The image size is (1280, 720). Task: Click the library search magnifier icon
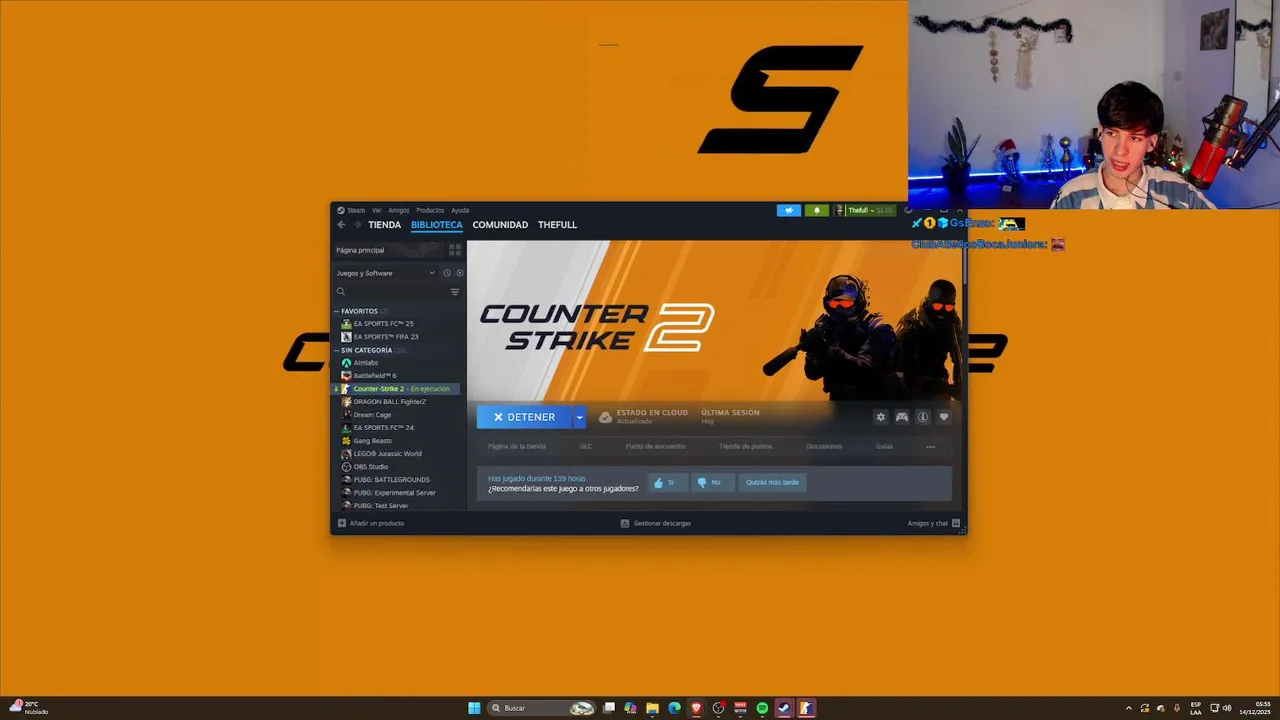[x=341, y=292]
